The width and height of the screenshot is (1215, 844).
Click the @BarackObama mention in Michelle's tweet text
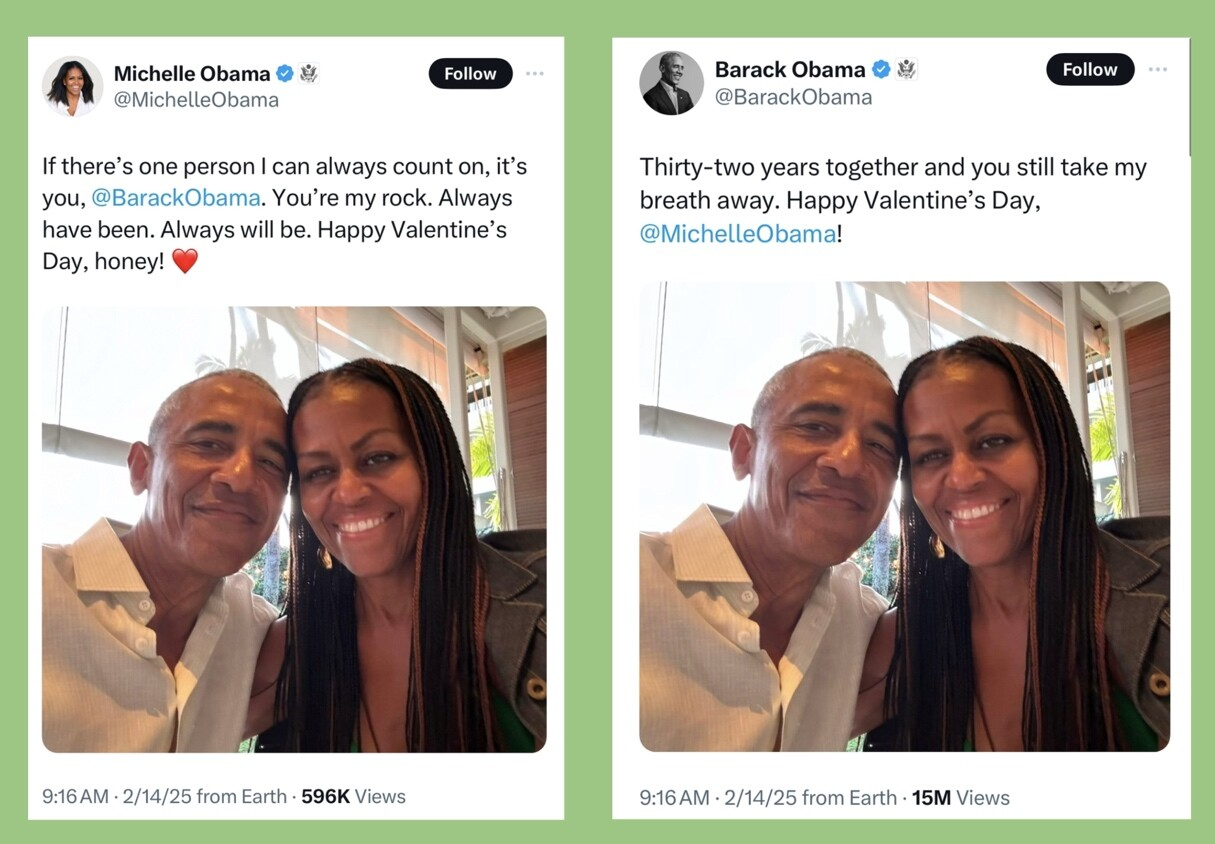pyautogui.click(x=177, y=198)
